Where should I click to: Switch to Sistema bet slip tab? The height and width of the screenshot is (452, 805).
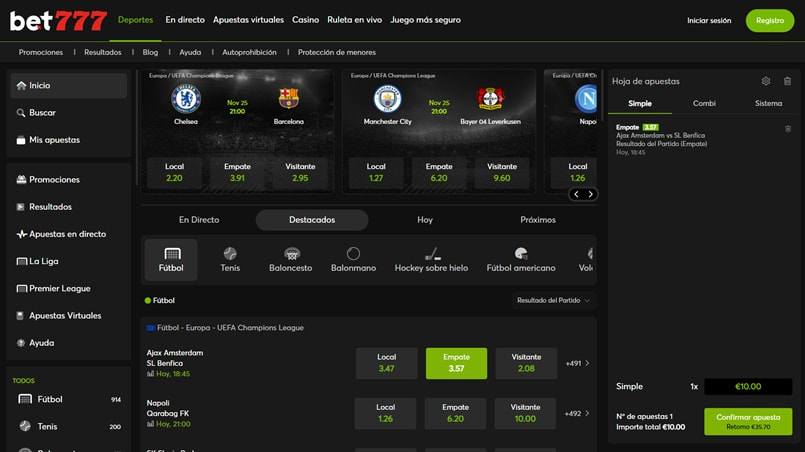pyautogui.click(x=769, y=103)
